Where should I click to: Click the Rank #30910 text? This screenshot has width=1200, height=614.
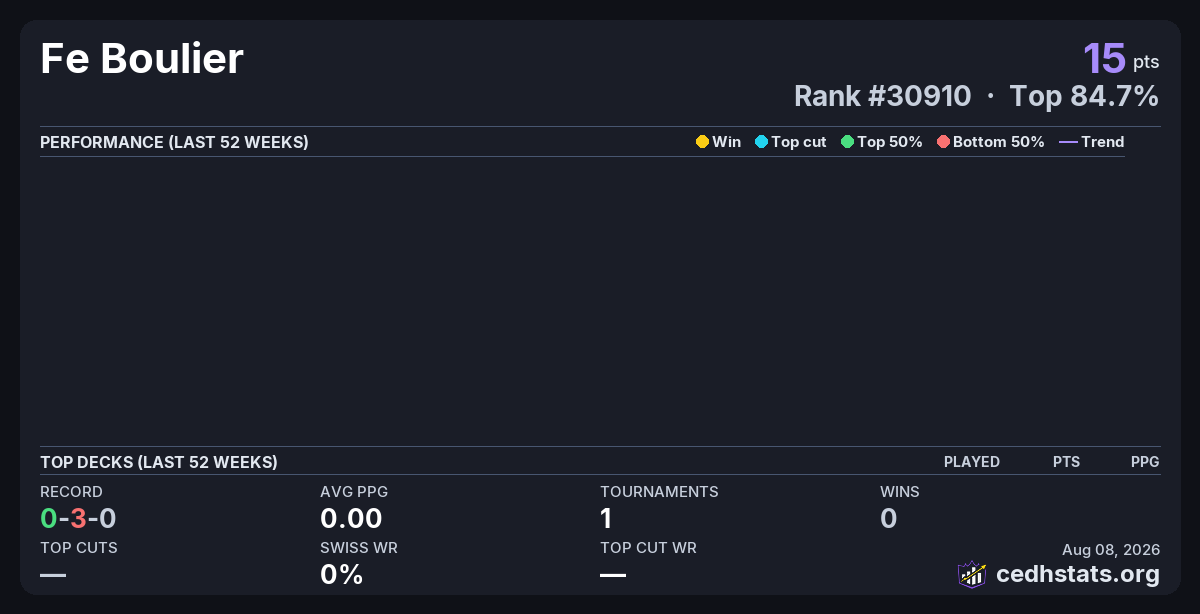882,96
